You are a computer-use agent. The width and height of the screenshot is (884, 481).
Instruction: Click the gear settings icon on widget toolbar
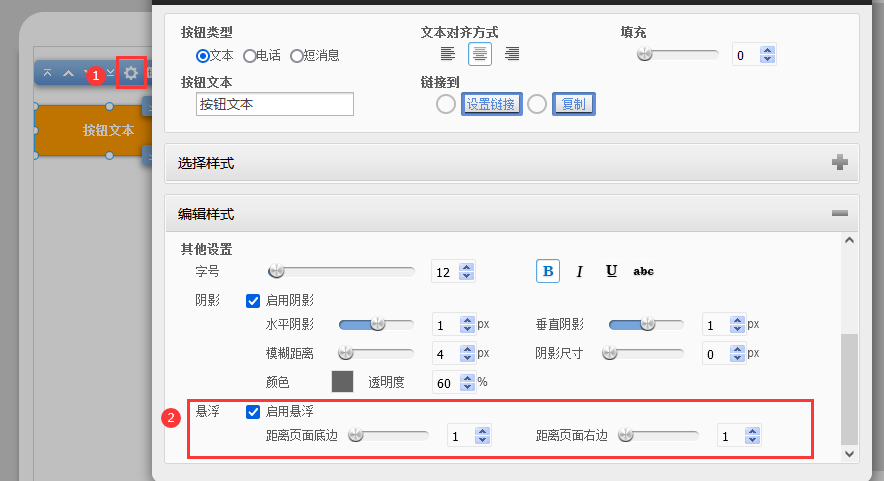tap(131, 73)
